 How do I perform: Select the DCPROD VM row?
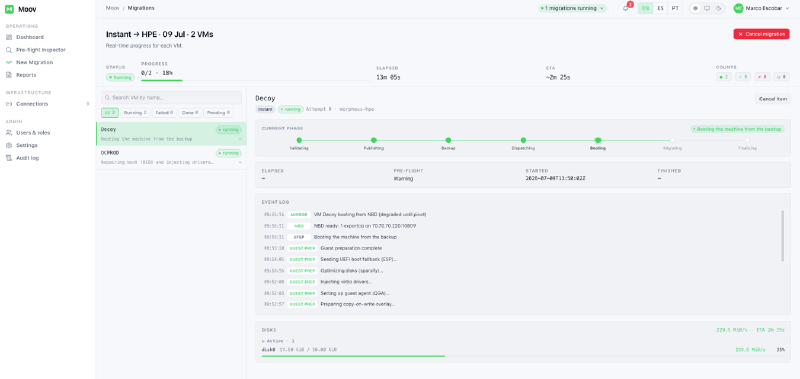pyautogui.click(x=171, y=157)
